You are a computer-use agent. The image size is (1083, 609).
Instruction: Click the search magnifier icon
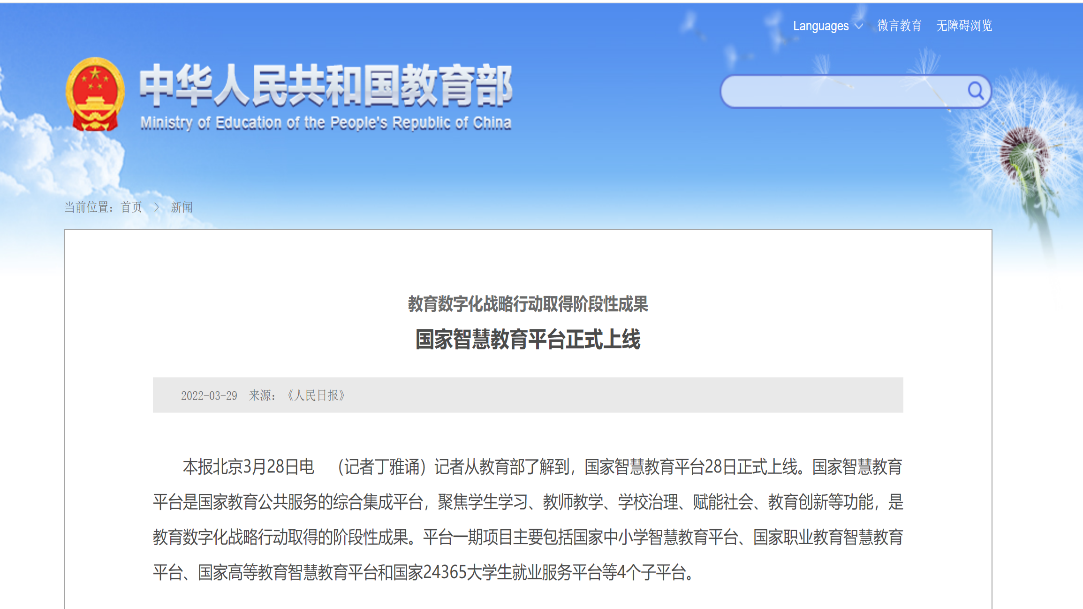[x=975, y=92]
